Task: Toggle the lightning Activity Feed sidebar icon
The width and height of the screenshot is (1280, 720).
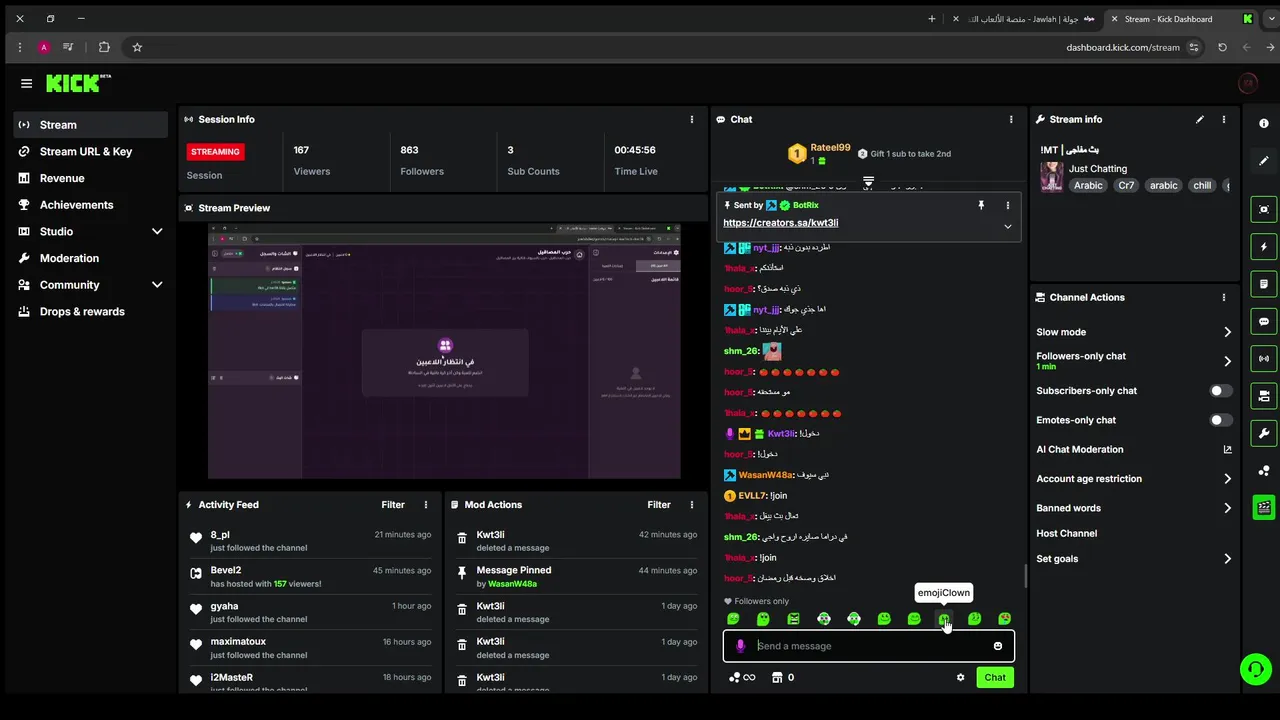Action: click(x=1264, y=246)
